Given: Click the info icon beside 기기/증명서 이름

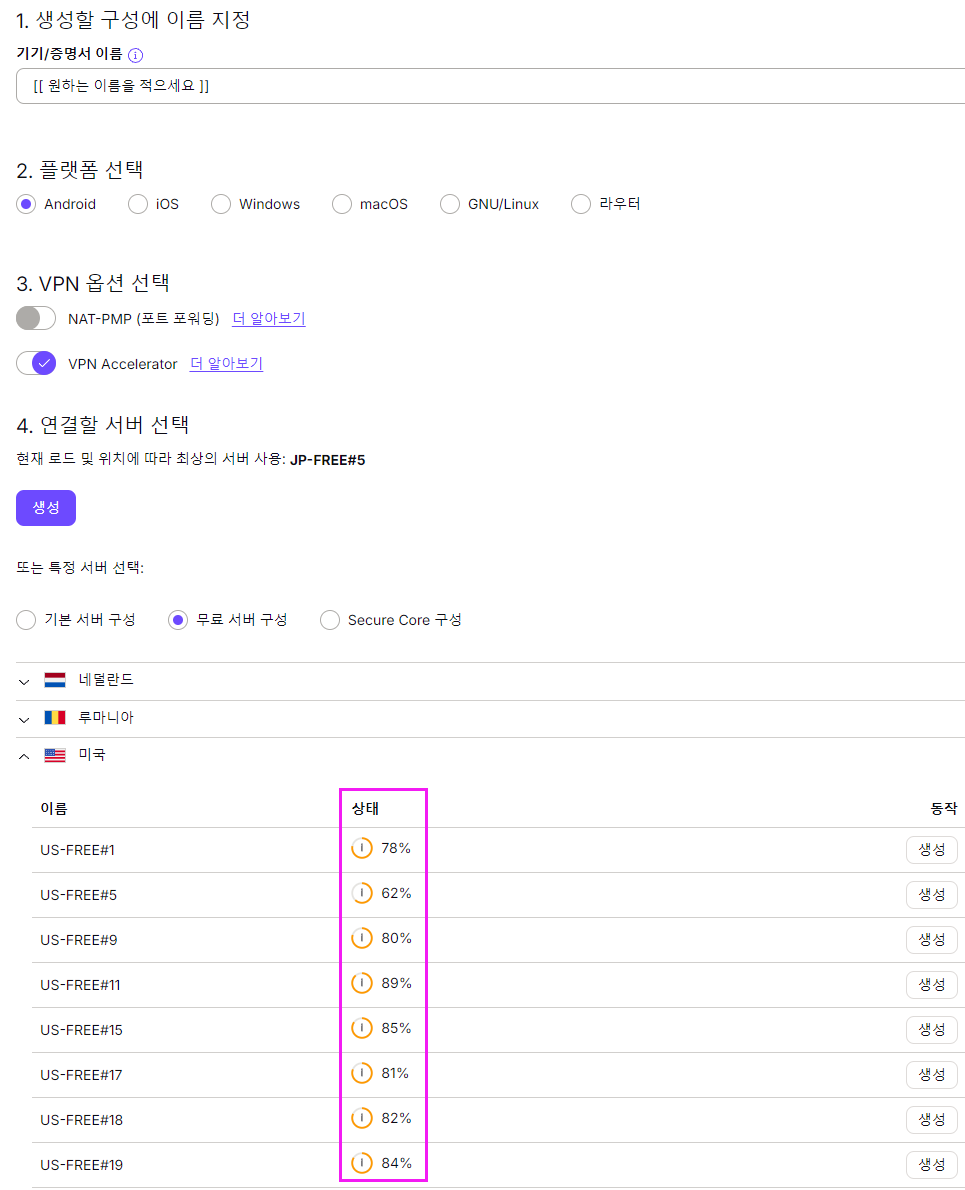Looking at the screenshot, I should pos(136,55).
